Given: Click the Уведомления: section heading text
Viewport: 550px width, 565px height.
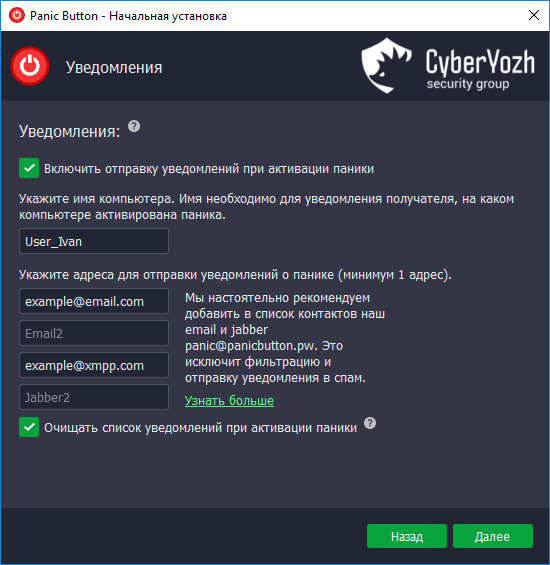Looking at the screenshot, I should [x=69, y=131].
